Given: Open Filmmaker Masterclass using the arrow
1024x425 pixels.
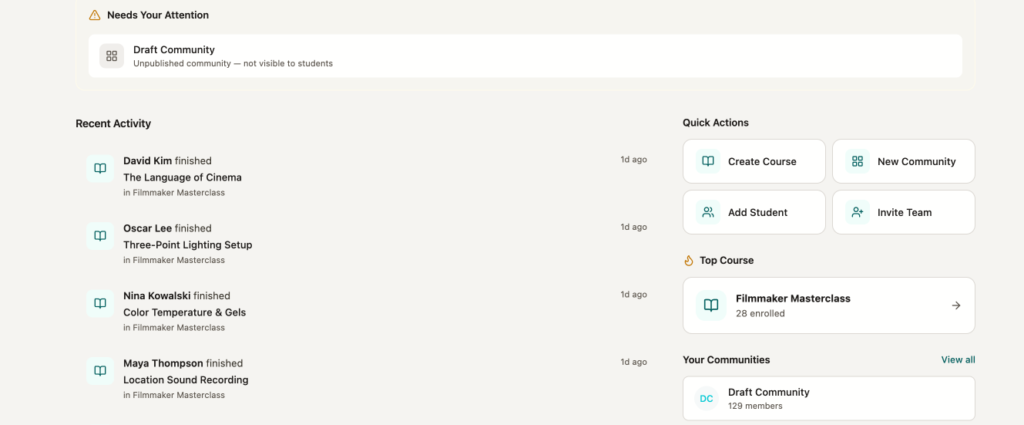Looking at the screenshot, I should click(955, 306).
